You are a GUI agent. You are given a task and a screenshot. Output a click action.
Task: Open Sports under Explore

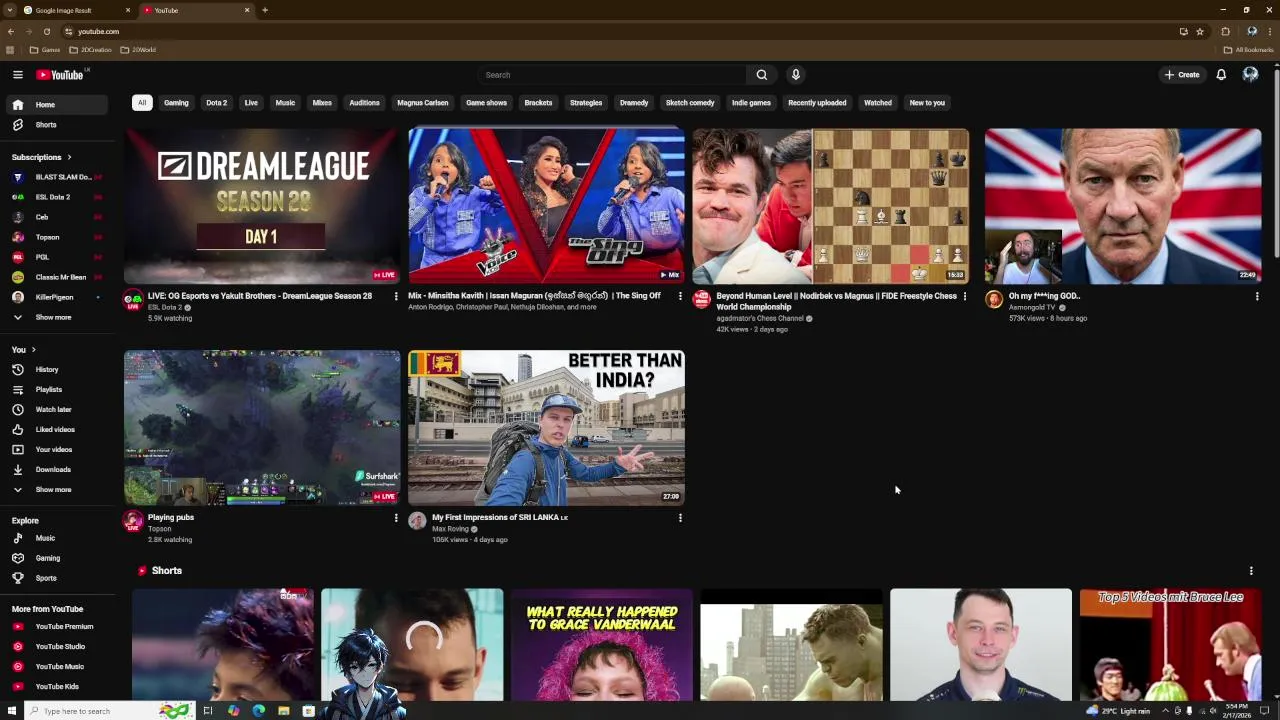[x=58, y=578]
